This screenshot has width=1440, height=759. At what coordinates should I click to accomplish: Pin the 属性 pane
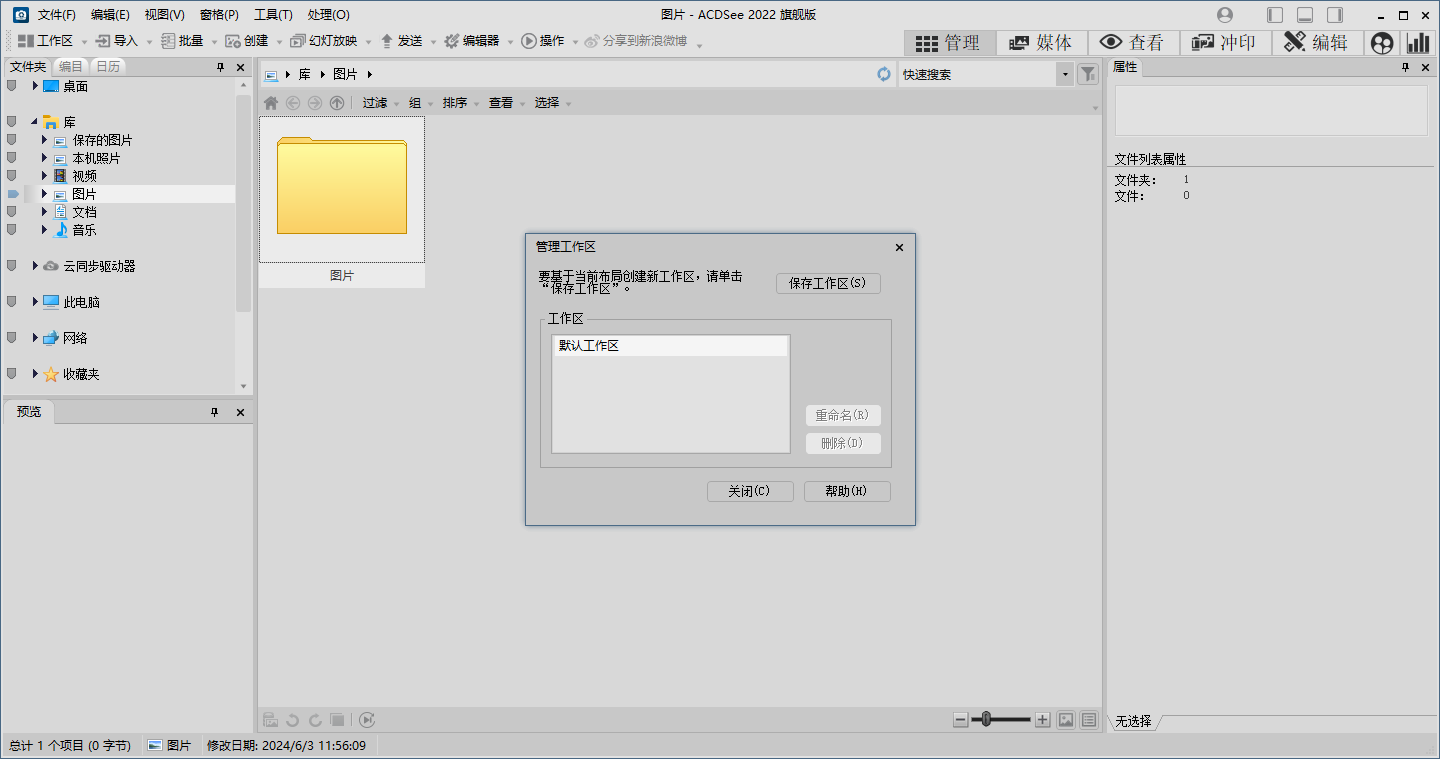1404,67
